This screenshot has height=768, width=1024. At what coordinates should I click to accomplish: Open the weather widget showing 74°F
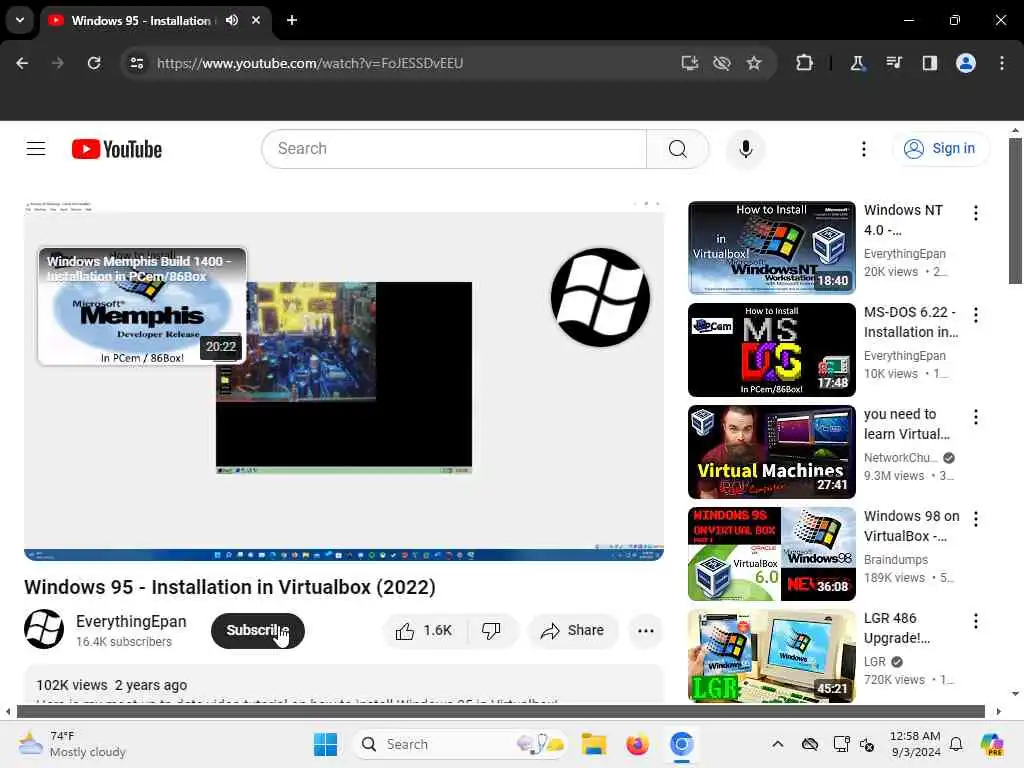(x=72, y=744)
